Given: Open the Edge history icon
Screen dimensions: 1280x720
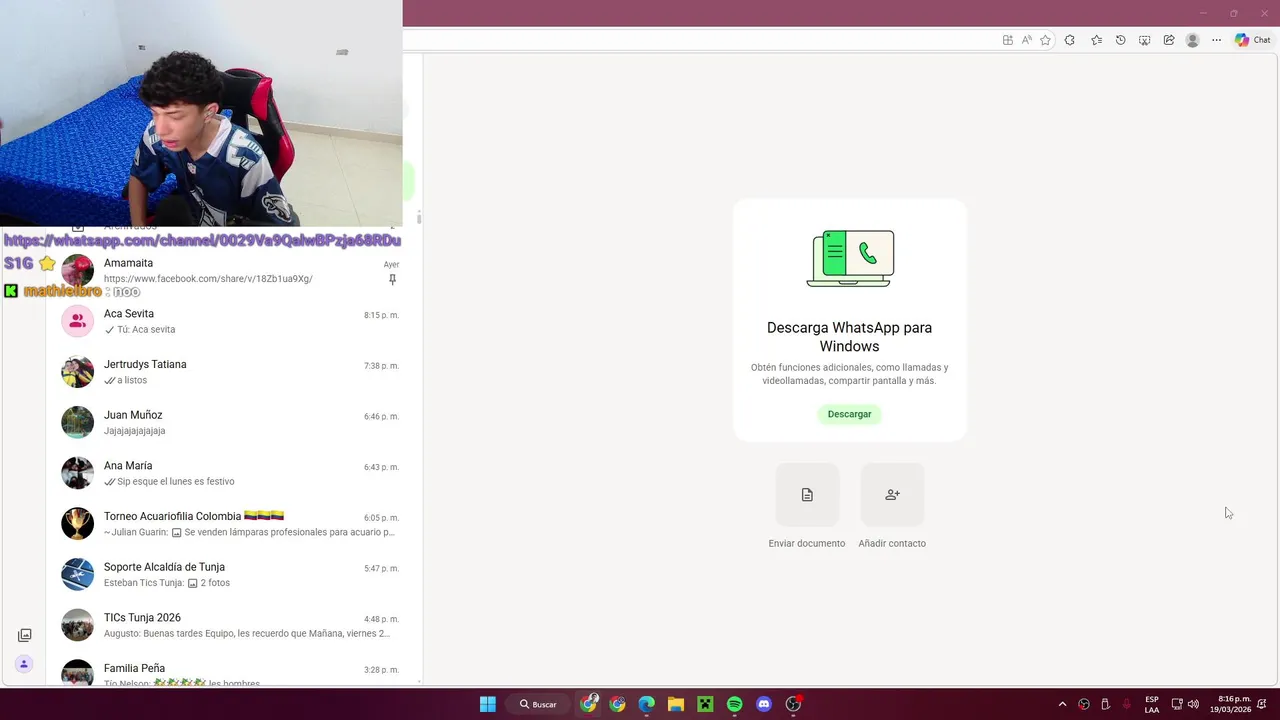Looking at the screenshot, I should click(x=1120, y=40).
